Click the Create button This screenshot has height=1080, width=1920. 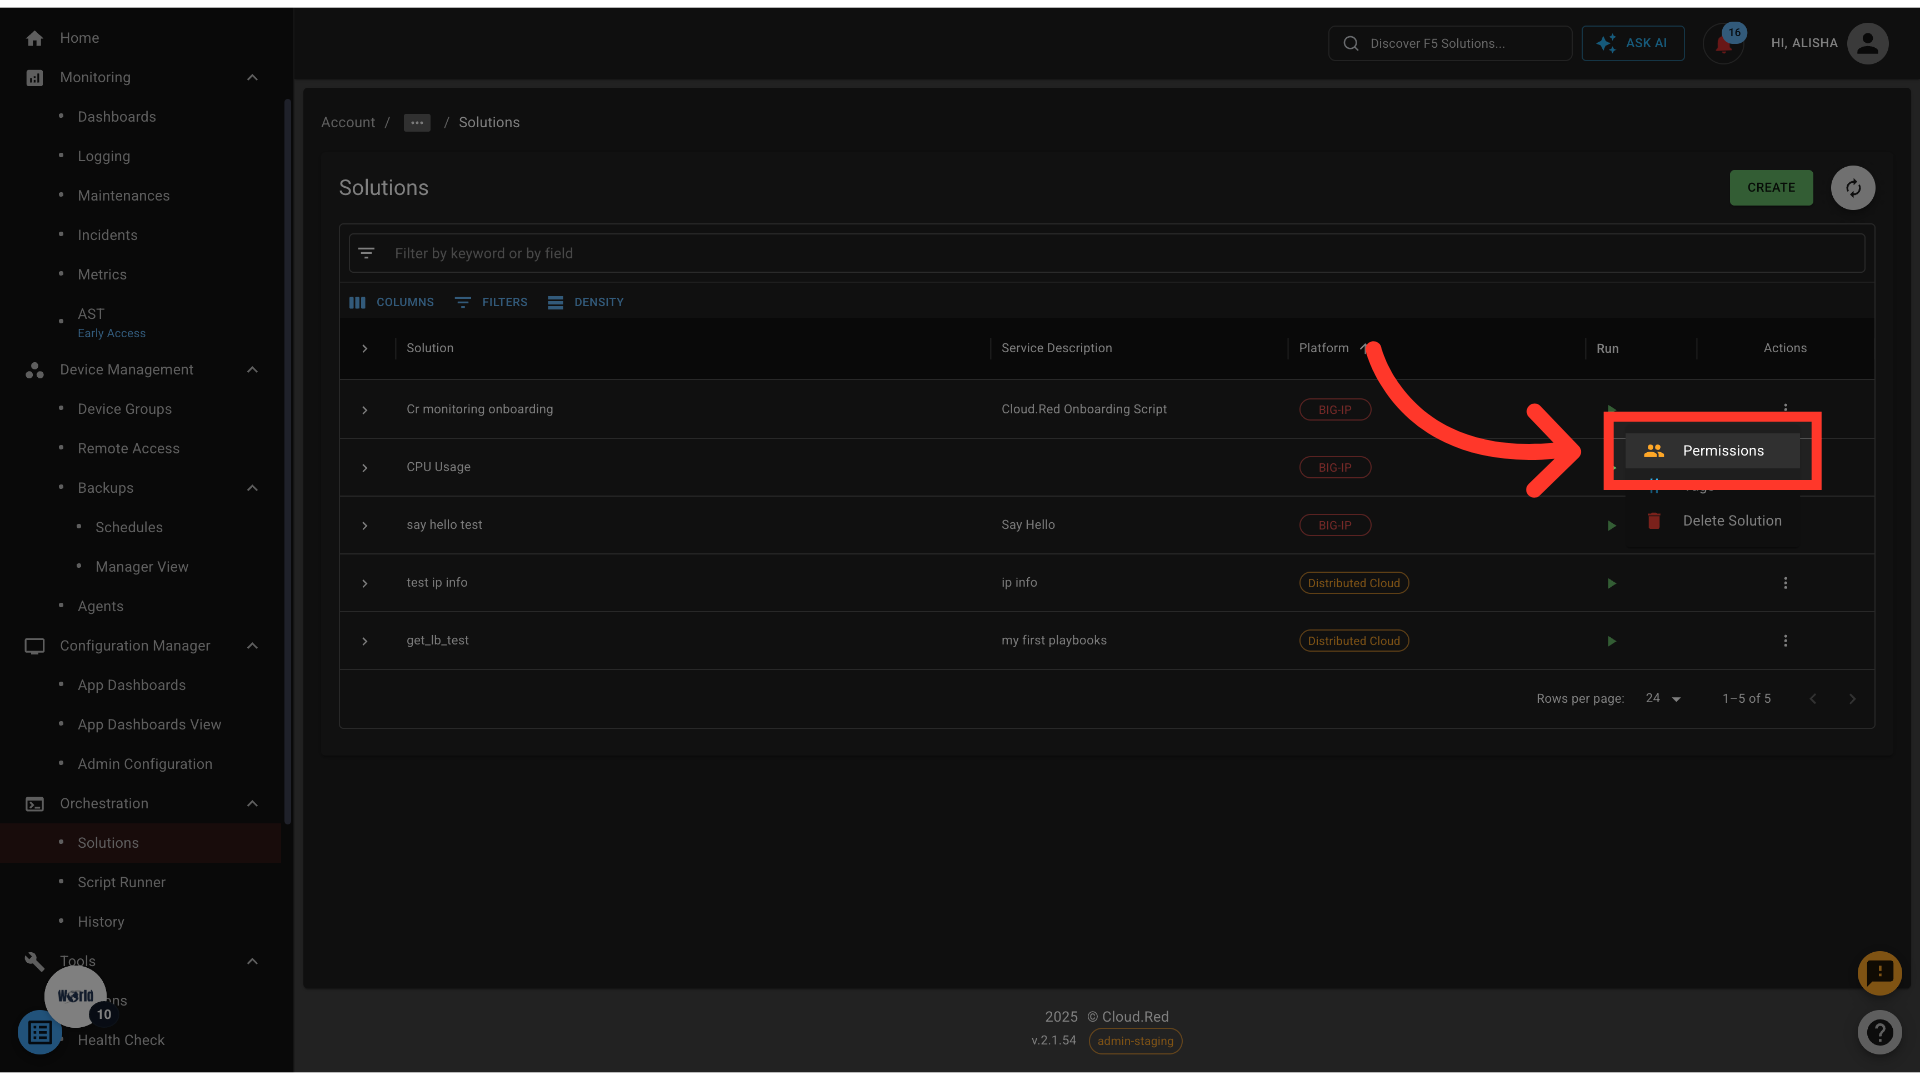click(x=1770, y=188)
